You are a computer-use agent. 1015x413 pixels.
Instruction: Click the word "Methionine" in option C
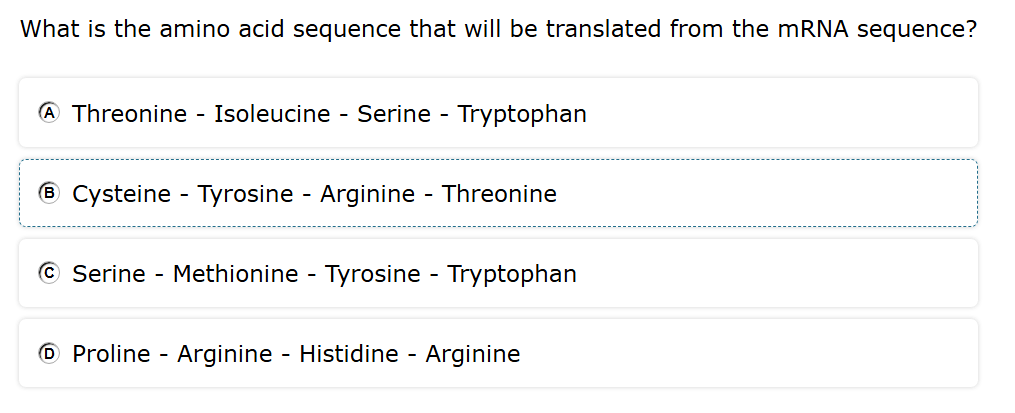[x=236, y=274]
